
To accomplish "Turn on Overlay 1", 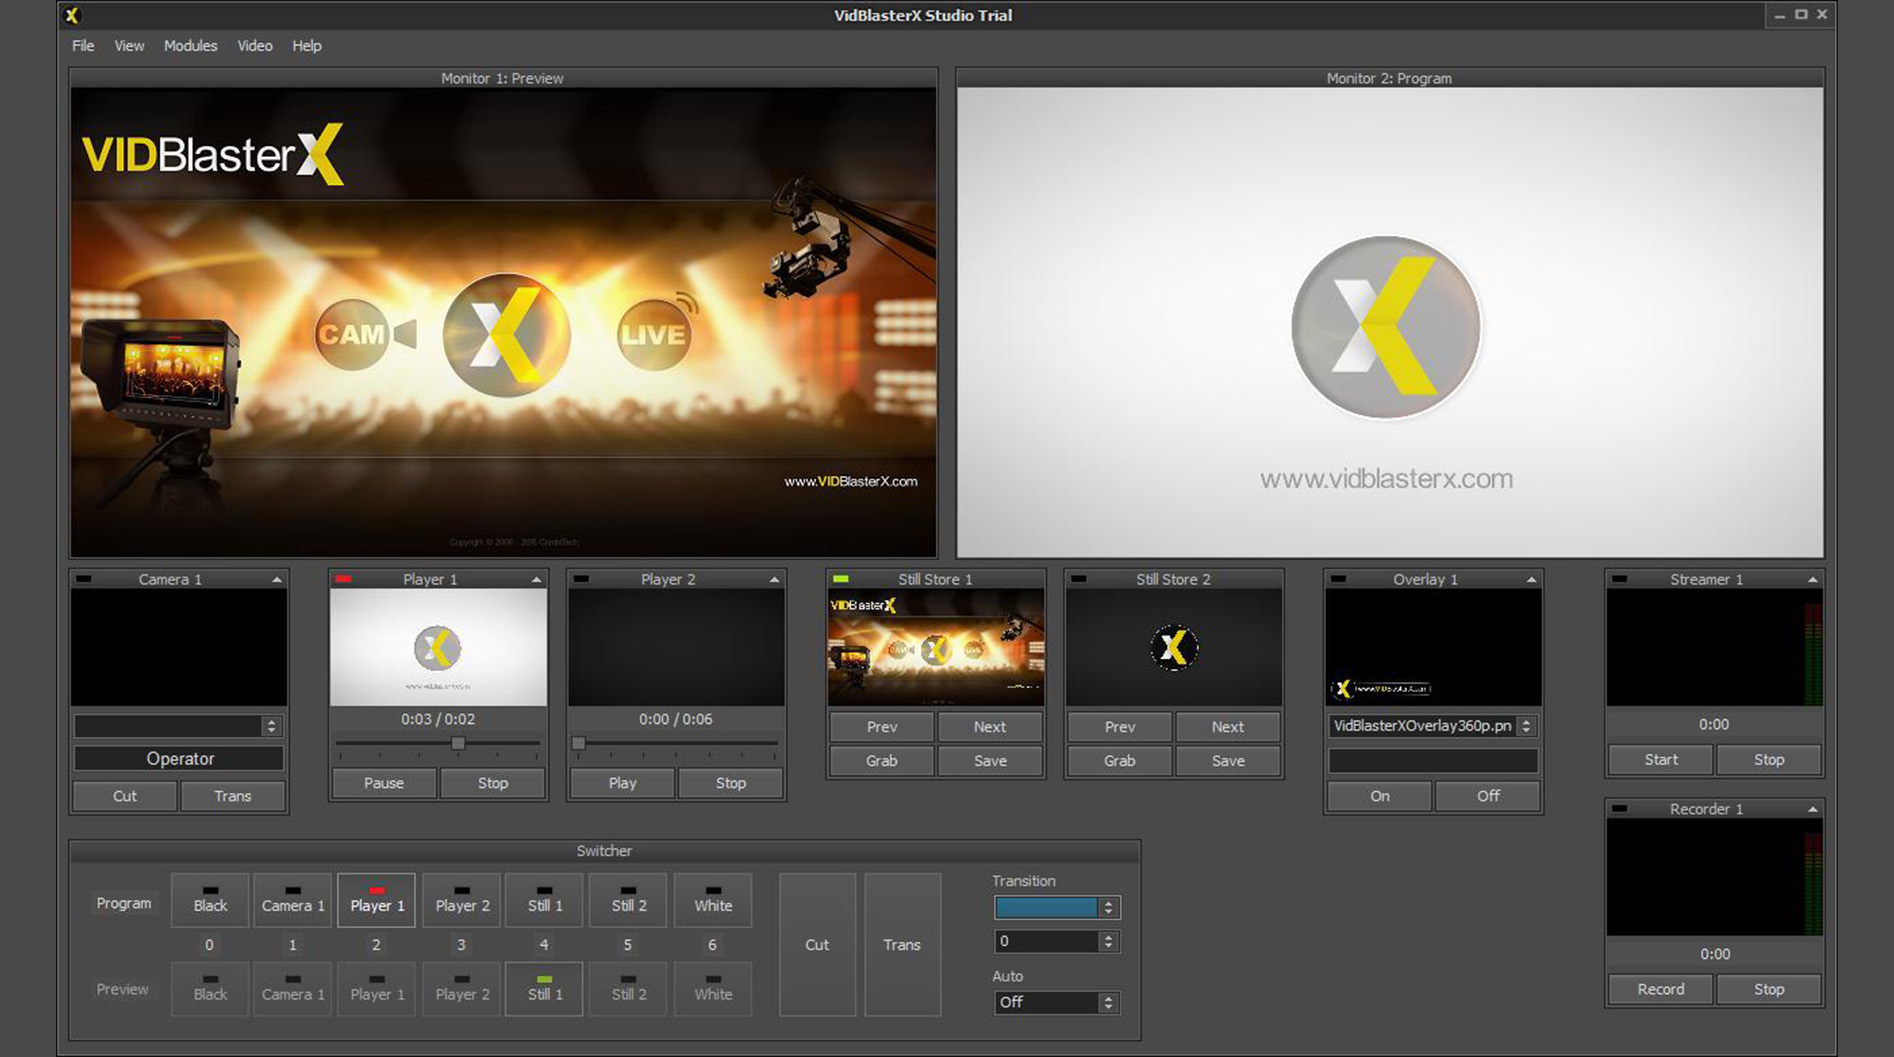I will pyautogui.click(x=1378, y=796).
